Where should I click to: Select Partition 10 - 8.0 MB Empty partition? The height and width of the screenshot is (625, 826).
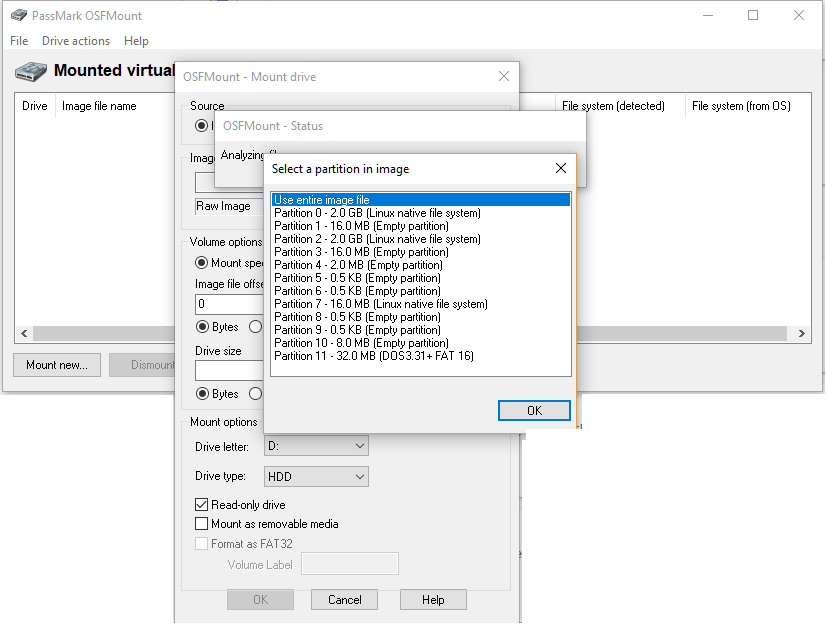coord(421,343)
